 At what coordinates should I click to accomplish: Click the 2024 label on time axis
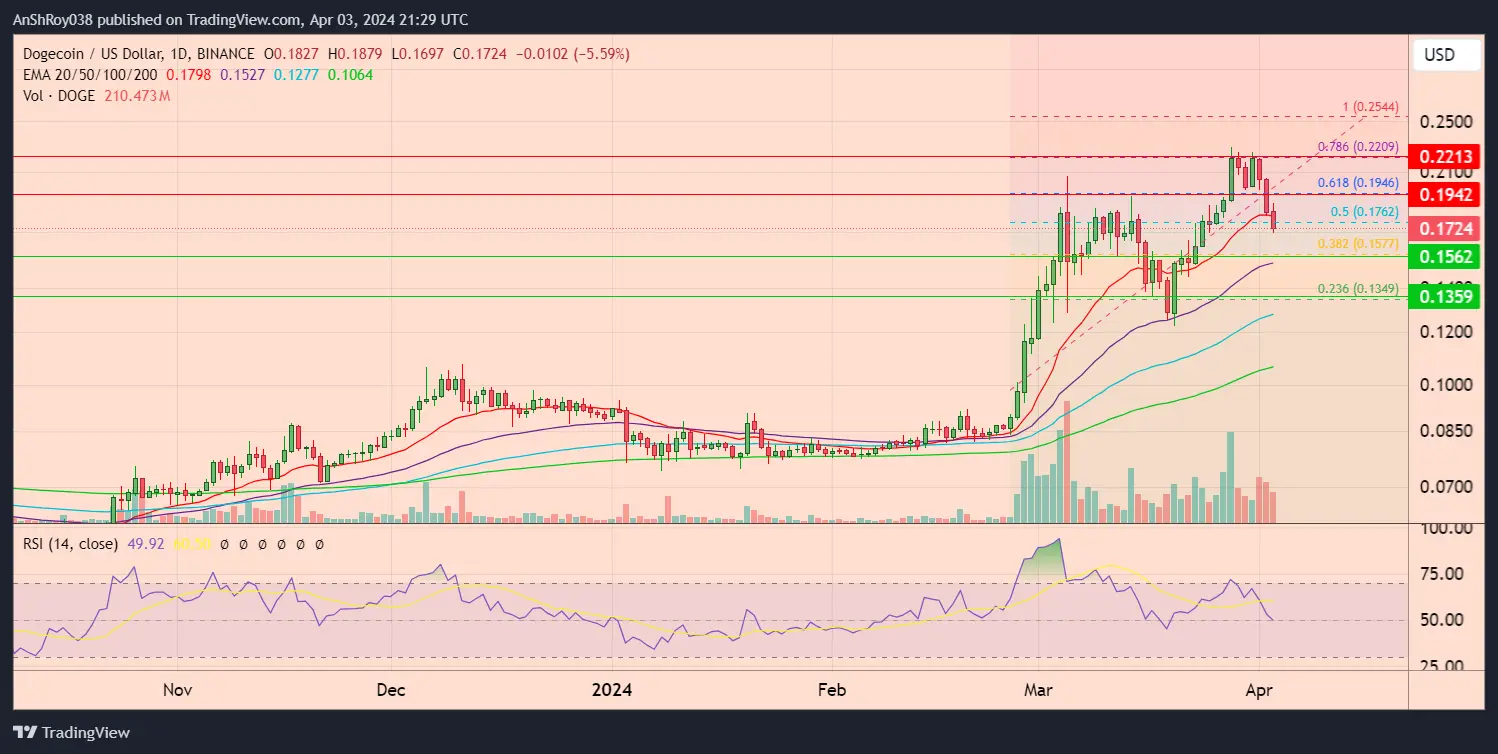tap(611, 690)
